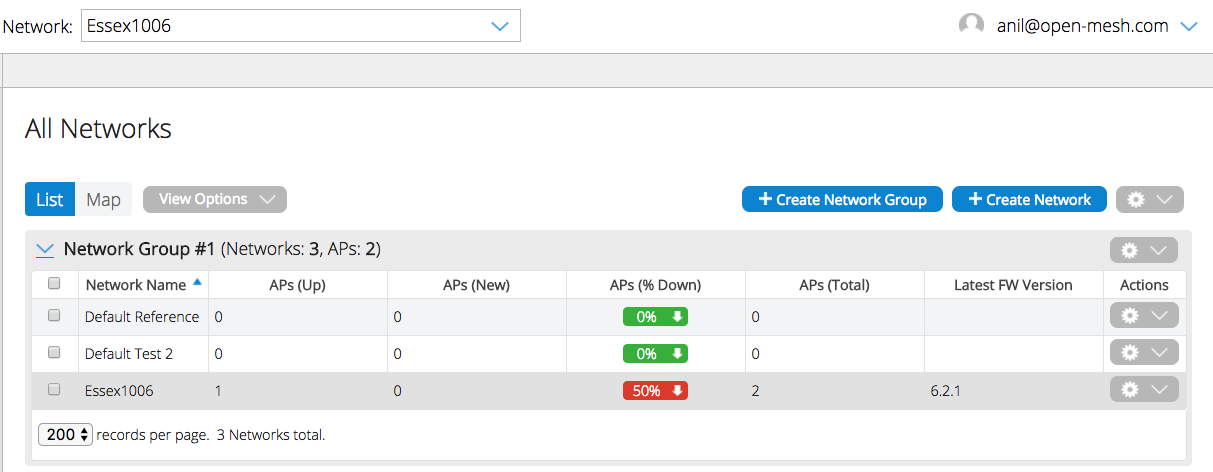This screenshot has width=1213, height=472.
Task: Click the Create Network button
Action: pos(1029,199)
